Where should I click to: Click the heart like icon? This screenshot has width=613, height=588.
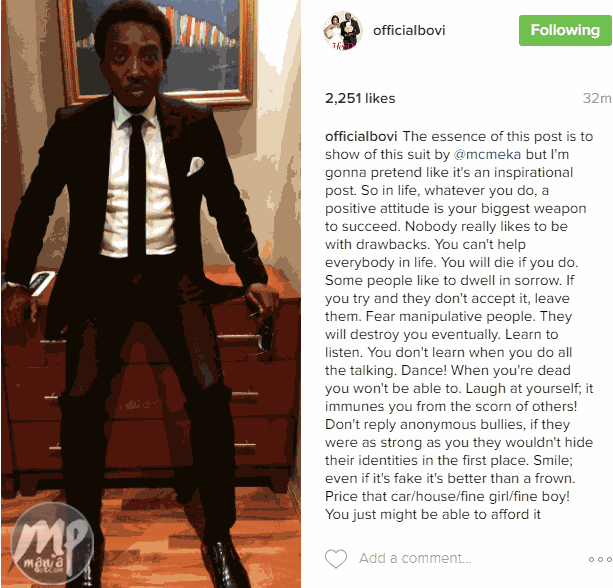pyautogui.click(x=336, y=558)
